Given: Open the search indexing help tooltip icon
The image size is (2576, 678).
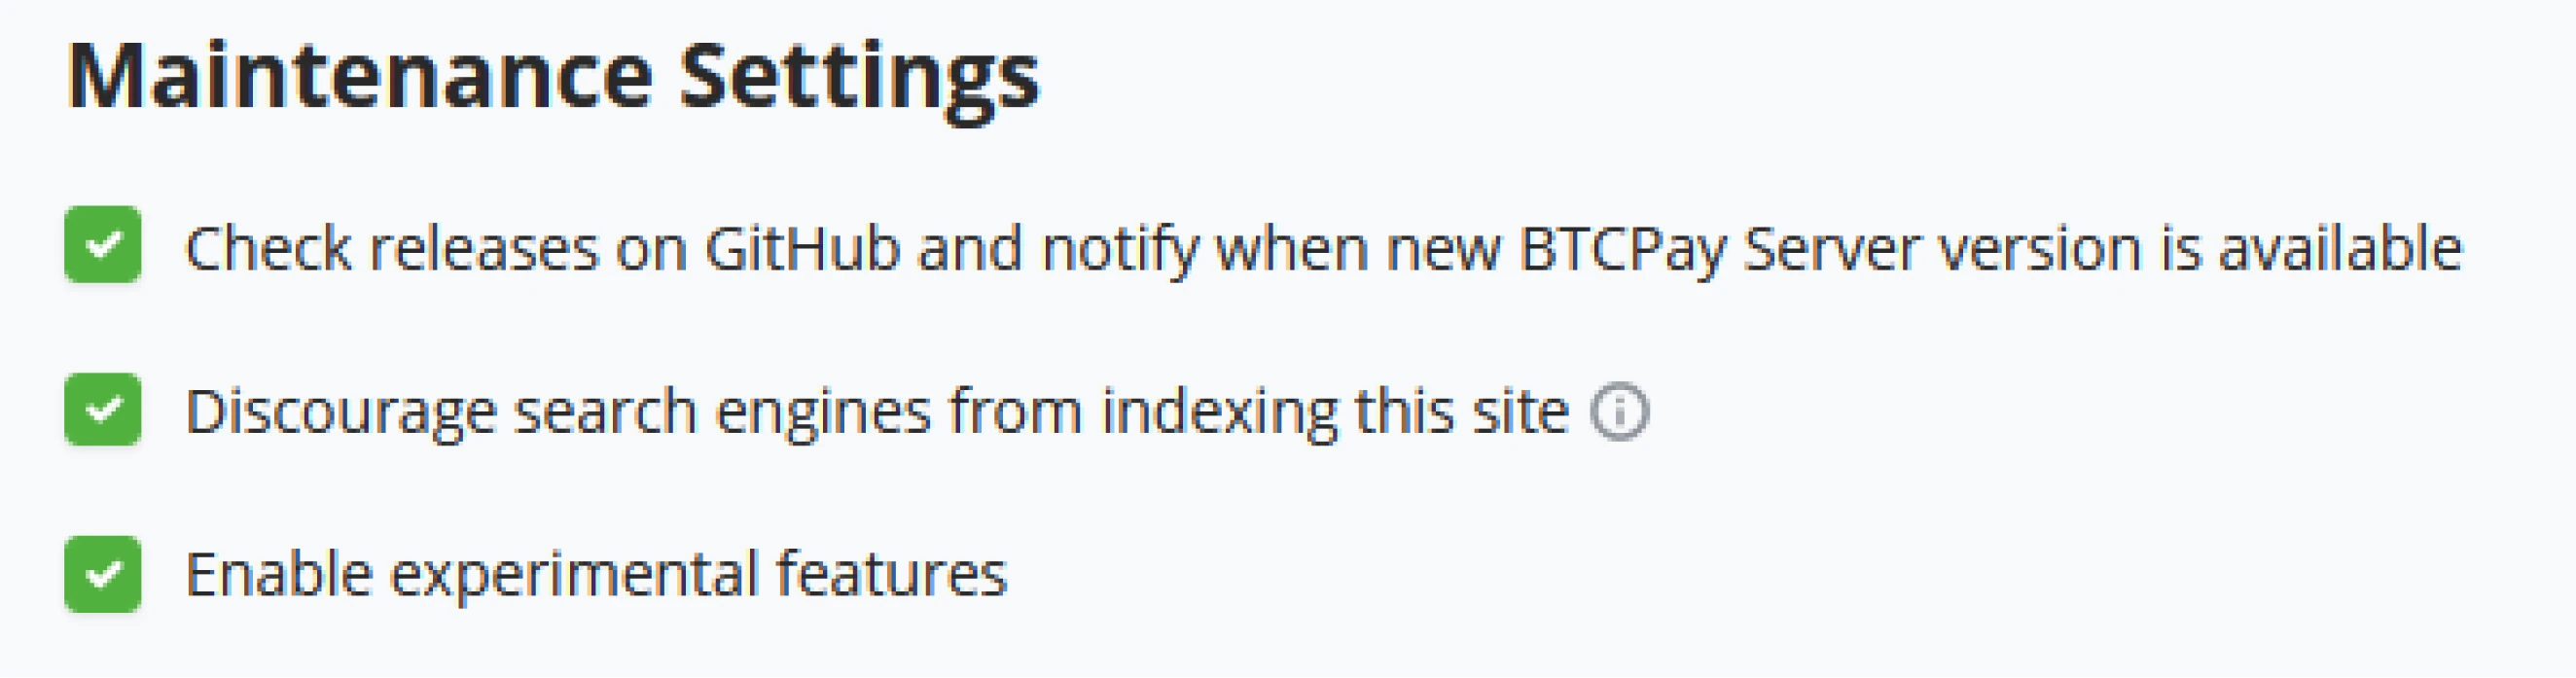Looking at the screenshot, I should pyautogui.click(x=1619, y=411).
